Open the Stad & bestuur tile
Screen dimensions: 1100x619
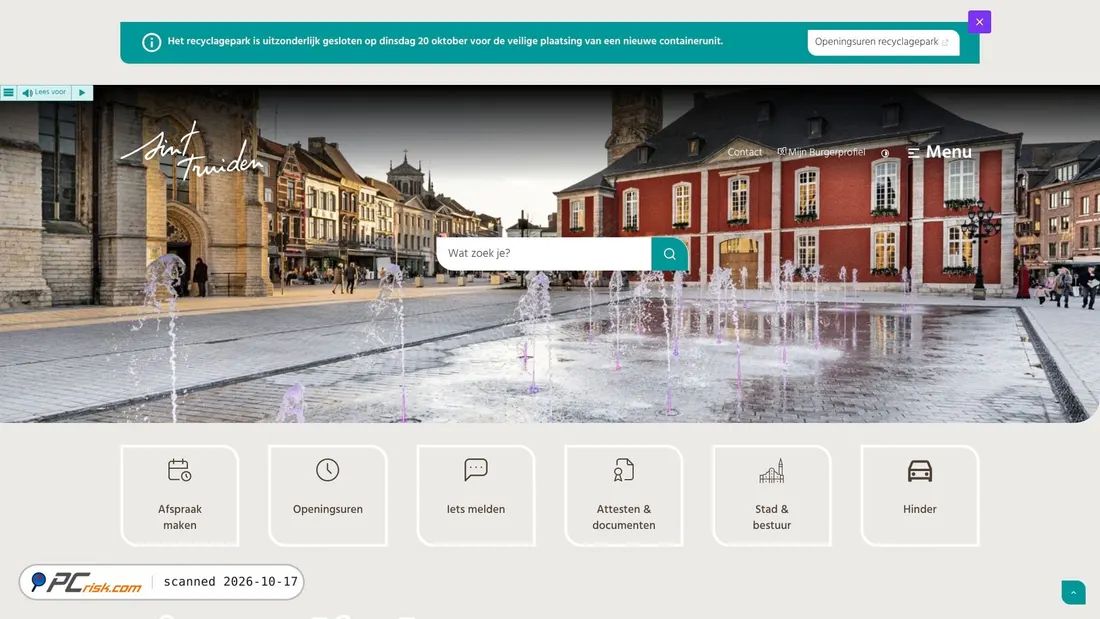772,495
